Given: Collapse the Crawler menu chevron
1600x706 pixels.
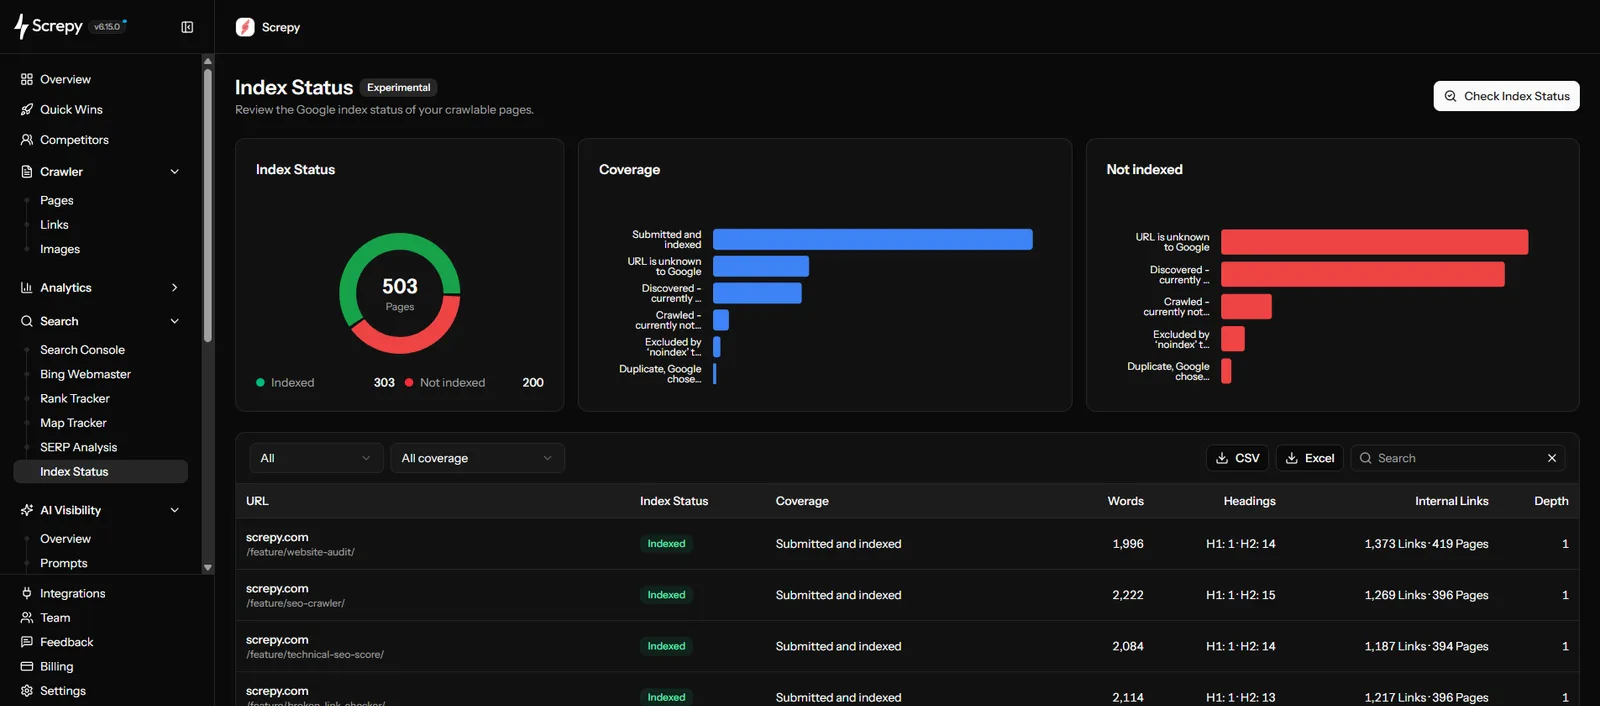Looking at the screenshot, I should pyautogui.click(x=175, y=172).
